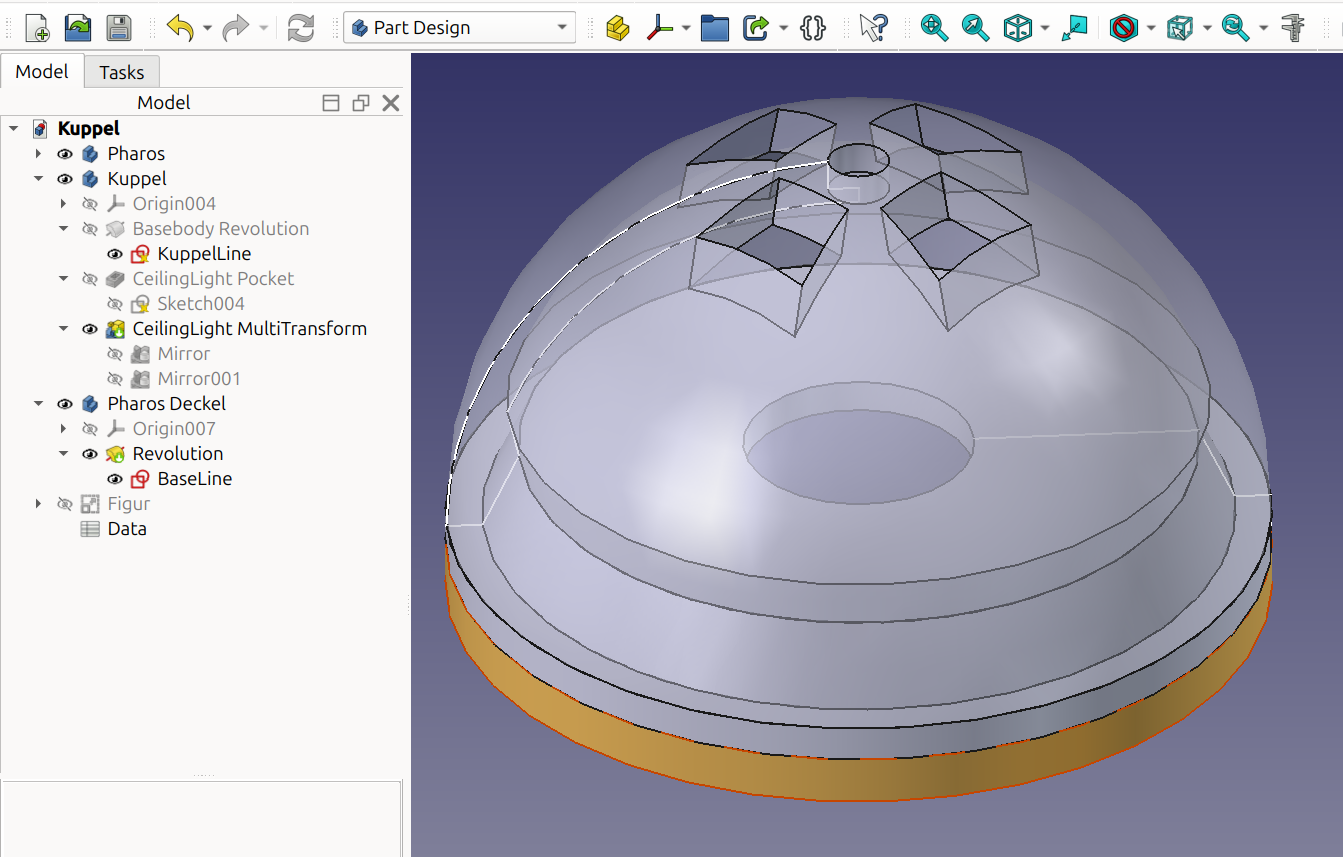1343x857 pixels.
Task: Show the hidden Origin004 item
Action: [90, 204]
